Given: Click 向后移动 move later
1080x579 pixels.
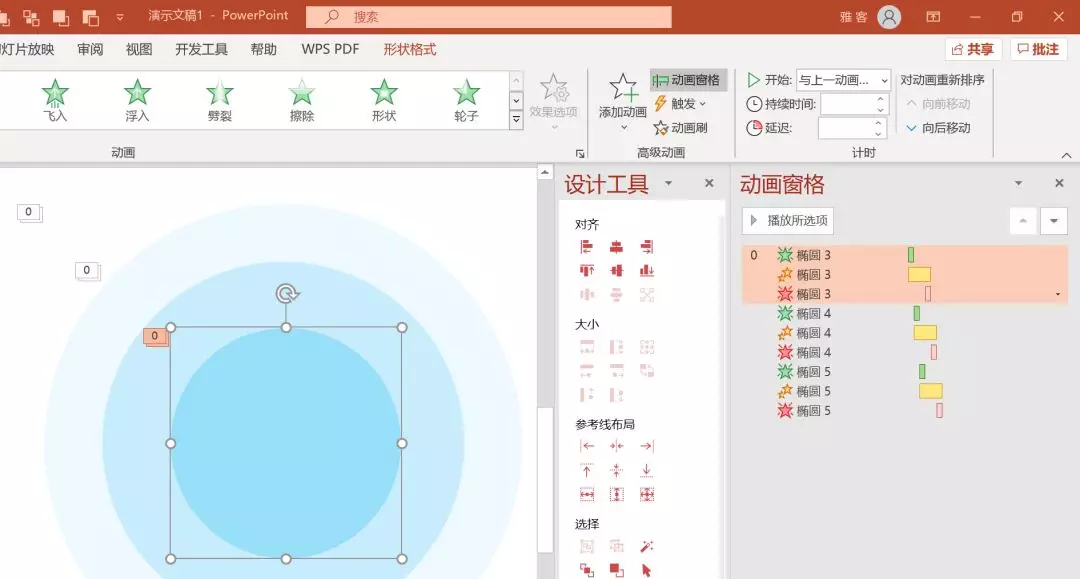Looking at the screenshot, I should coord(938,128).
